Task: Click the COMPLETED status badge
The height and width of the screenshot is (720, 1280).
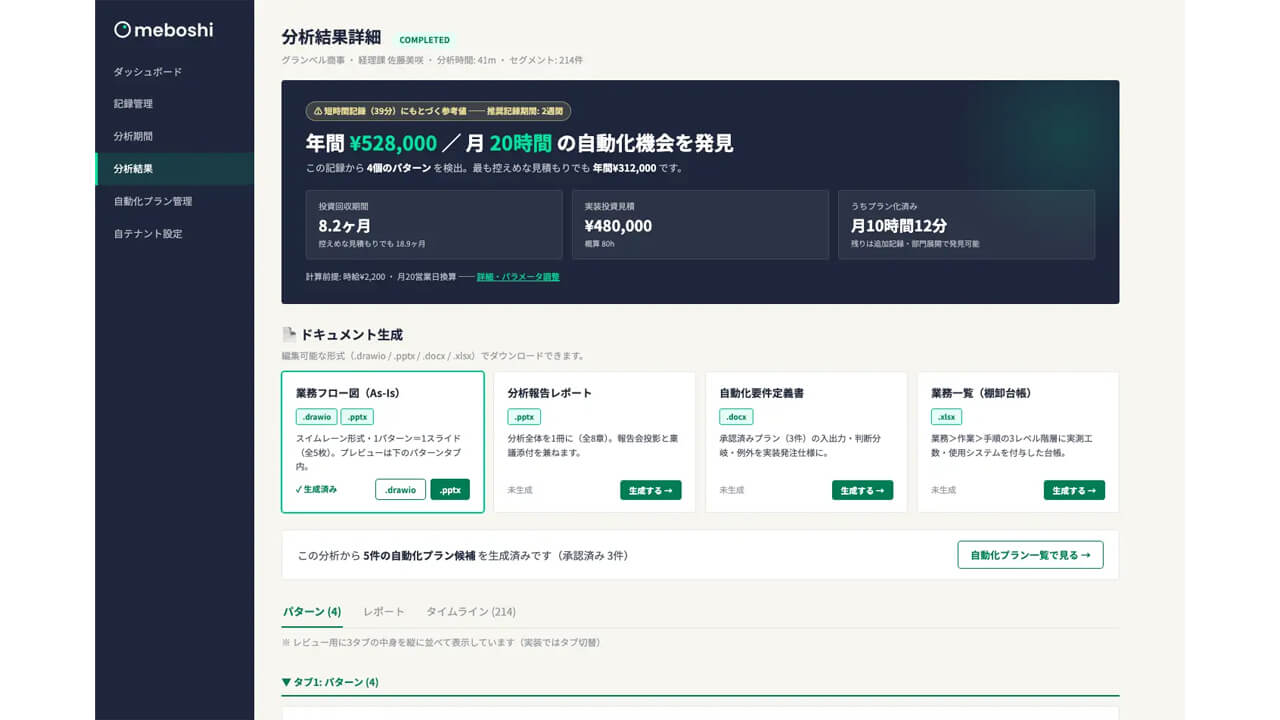Action: 425,40
